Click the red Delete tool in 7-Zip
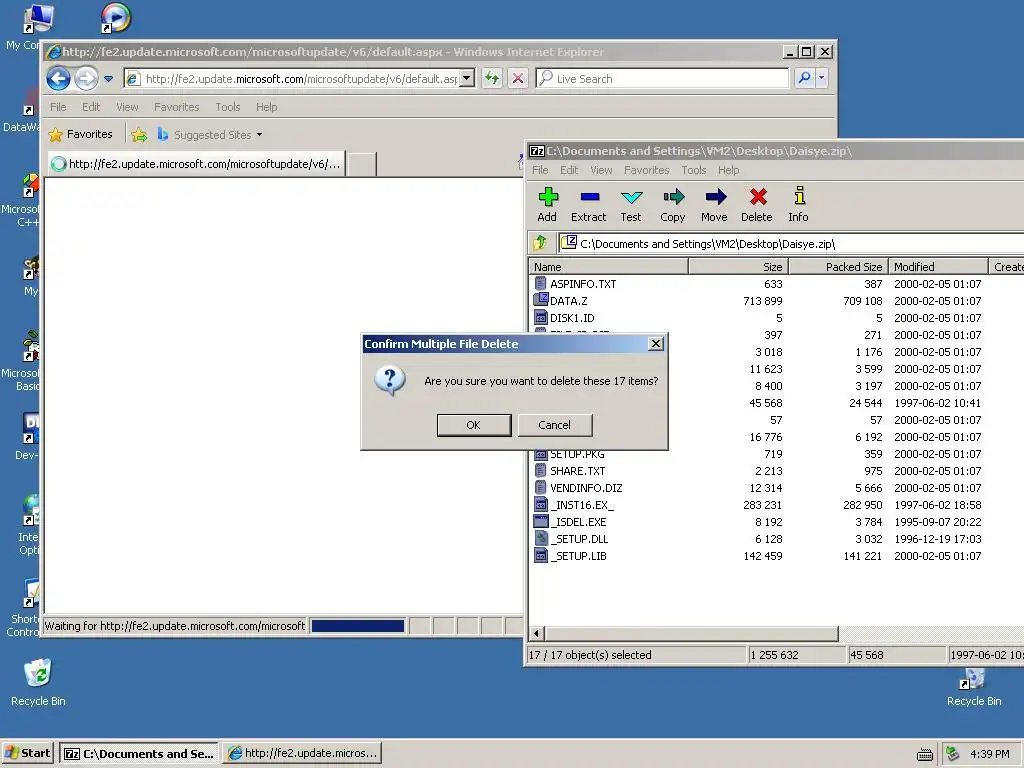The image size is (1024, 768). pyautogui.click(x=757, y=204)
